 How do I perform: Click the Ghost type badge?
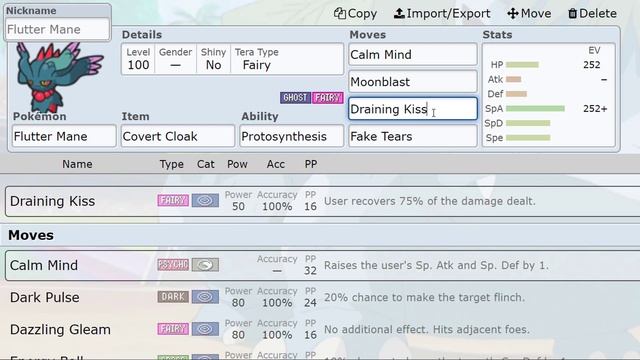pos(295,98)
